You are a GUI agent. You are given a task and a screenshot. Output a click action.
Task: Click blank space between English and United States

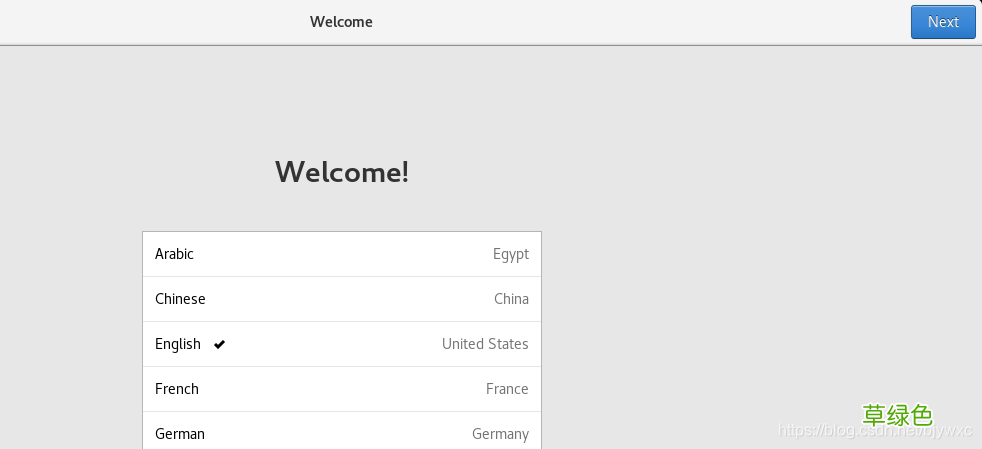[x=332, y=344]
